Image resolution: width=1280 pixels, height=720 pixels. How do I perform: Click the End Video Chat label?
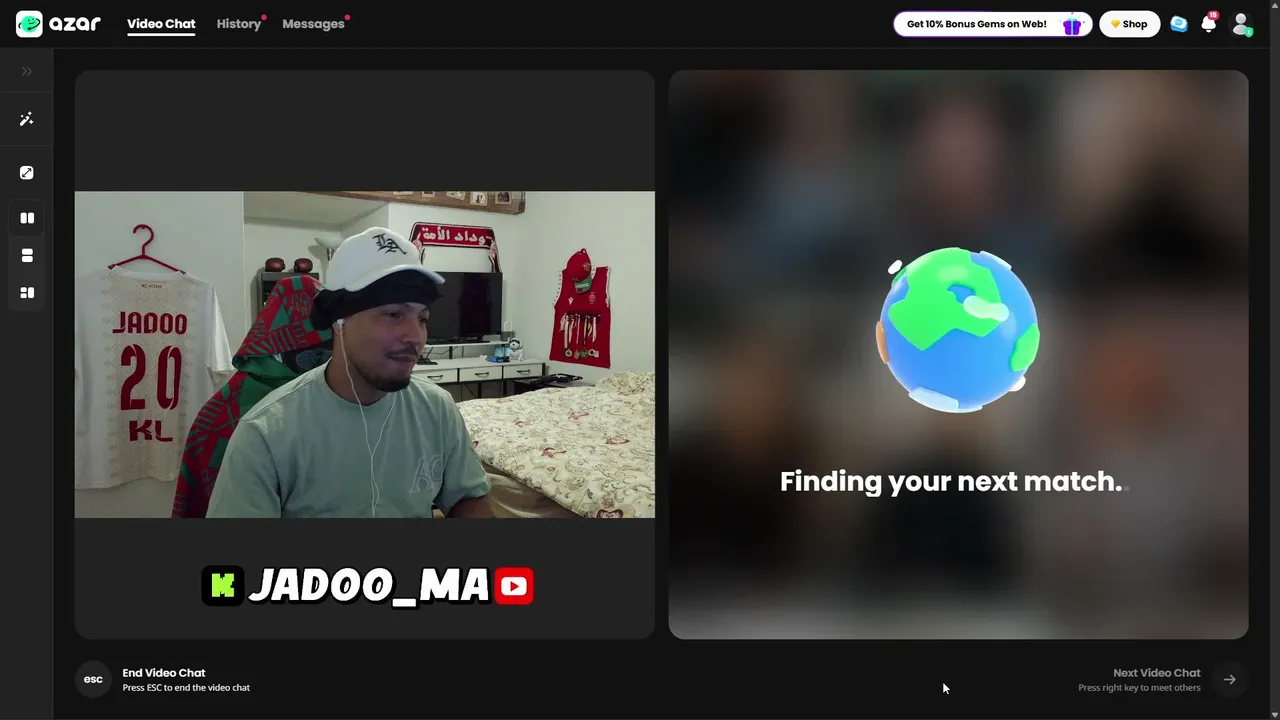[x=164, y=673]
